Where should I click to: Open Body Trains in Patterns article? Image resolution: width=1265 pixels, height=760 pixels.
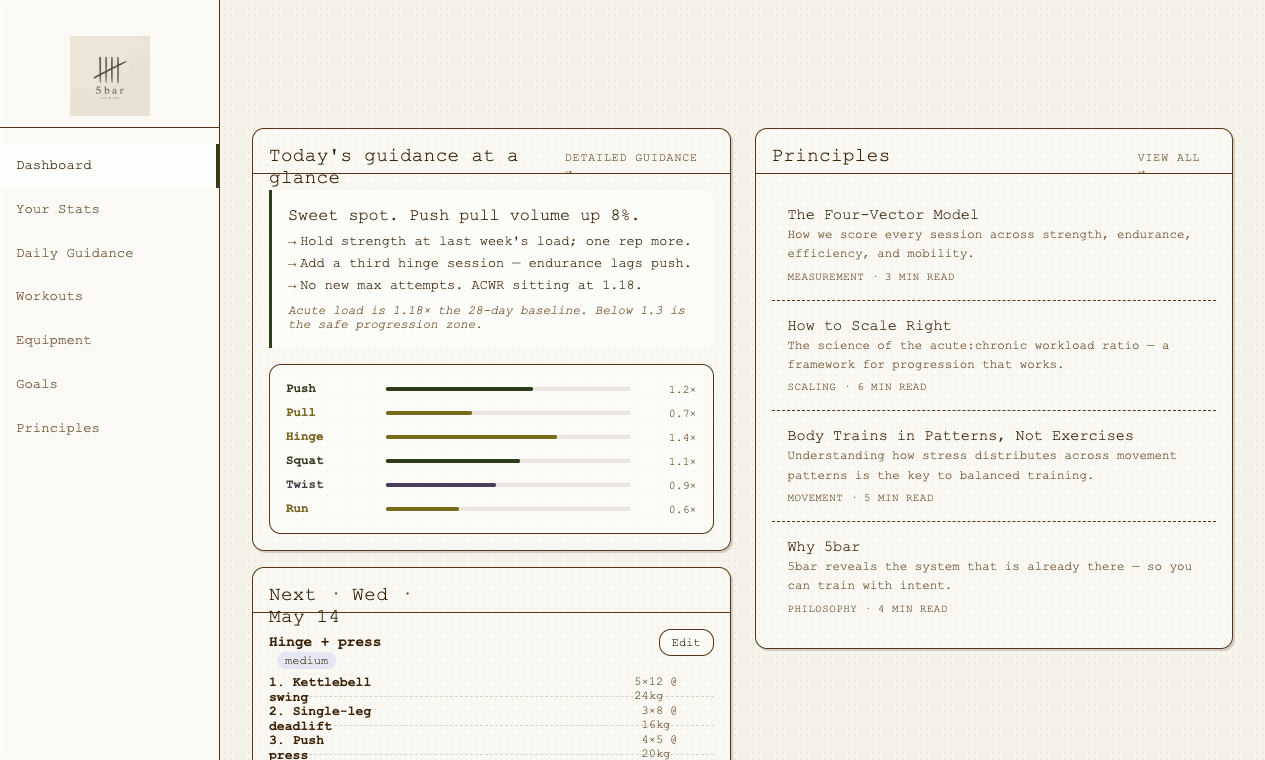(x=994, y=466)
